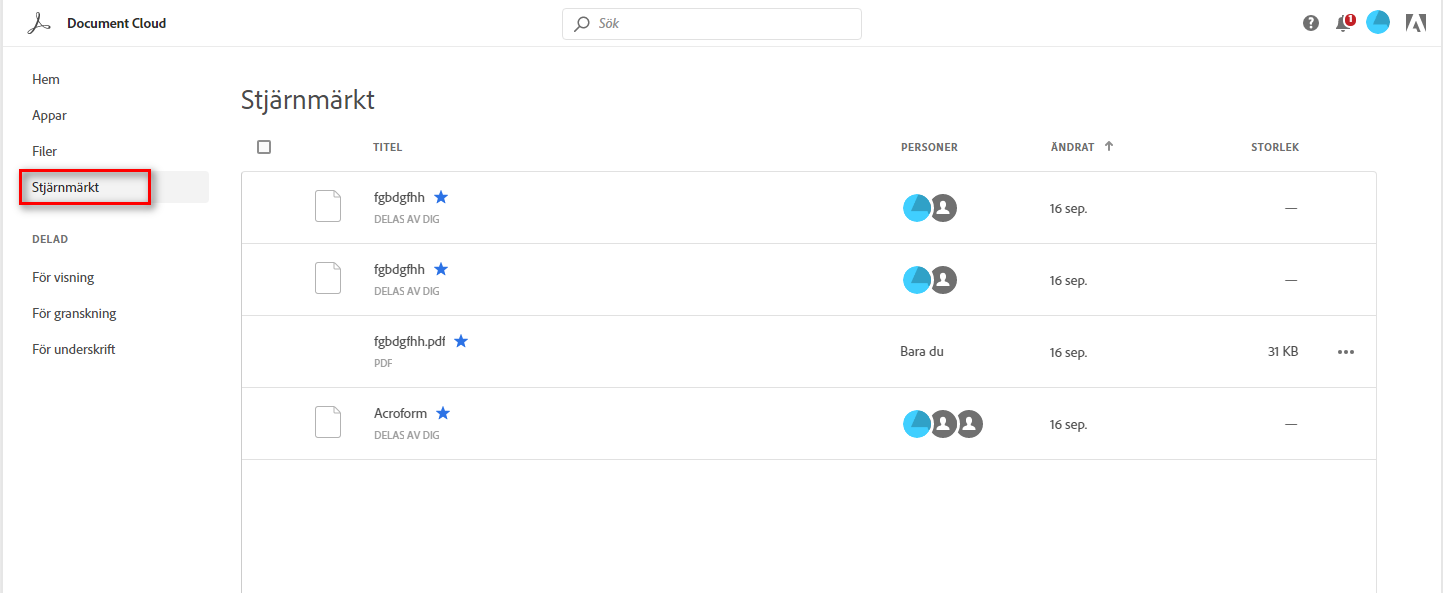Sort by the Titel column header
Viewport: 1443px width, 593px height.
pyautogui.click(x=387, y=147)
